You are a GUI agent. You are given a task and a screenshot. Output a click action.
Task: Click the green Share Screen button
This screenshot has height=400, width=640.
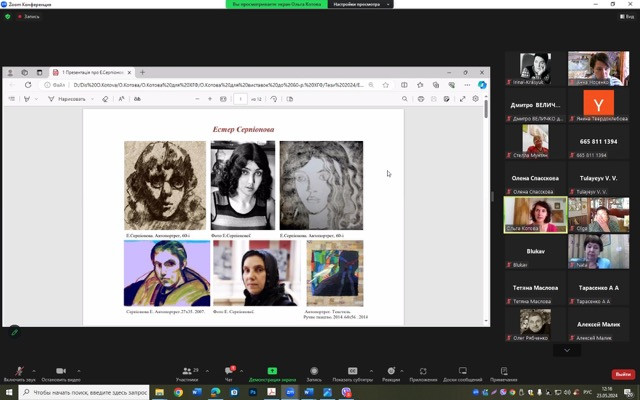(x=272, y=372)
